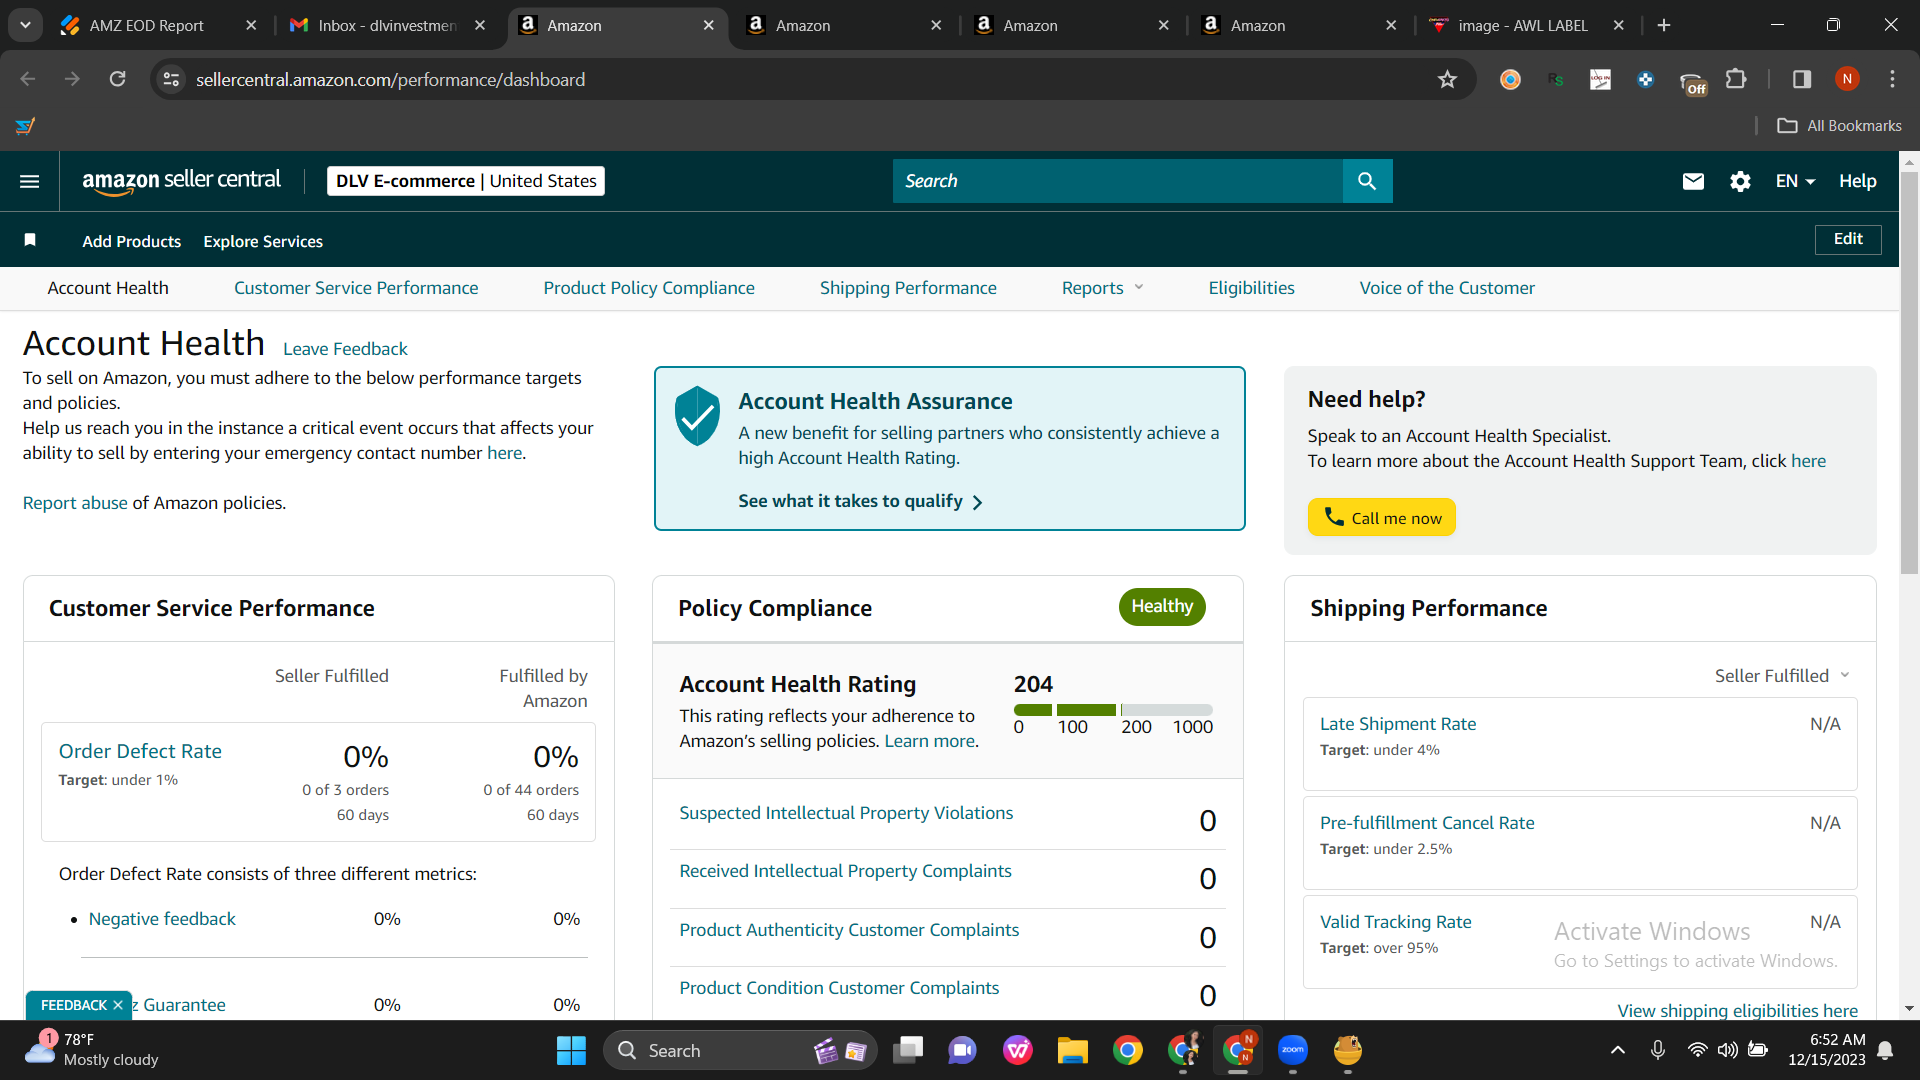Open Windows Start menu

click(x=571, y=1050)
